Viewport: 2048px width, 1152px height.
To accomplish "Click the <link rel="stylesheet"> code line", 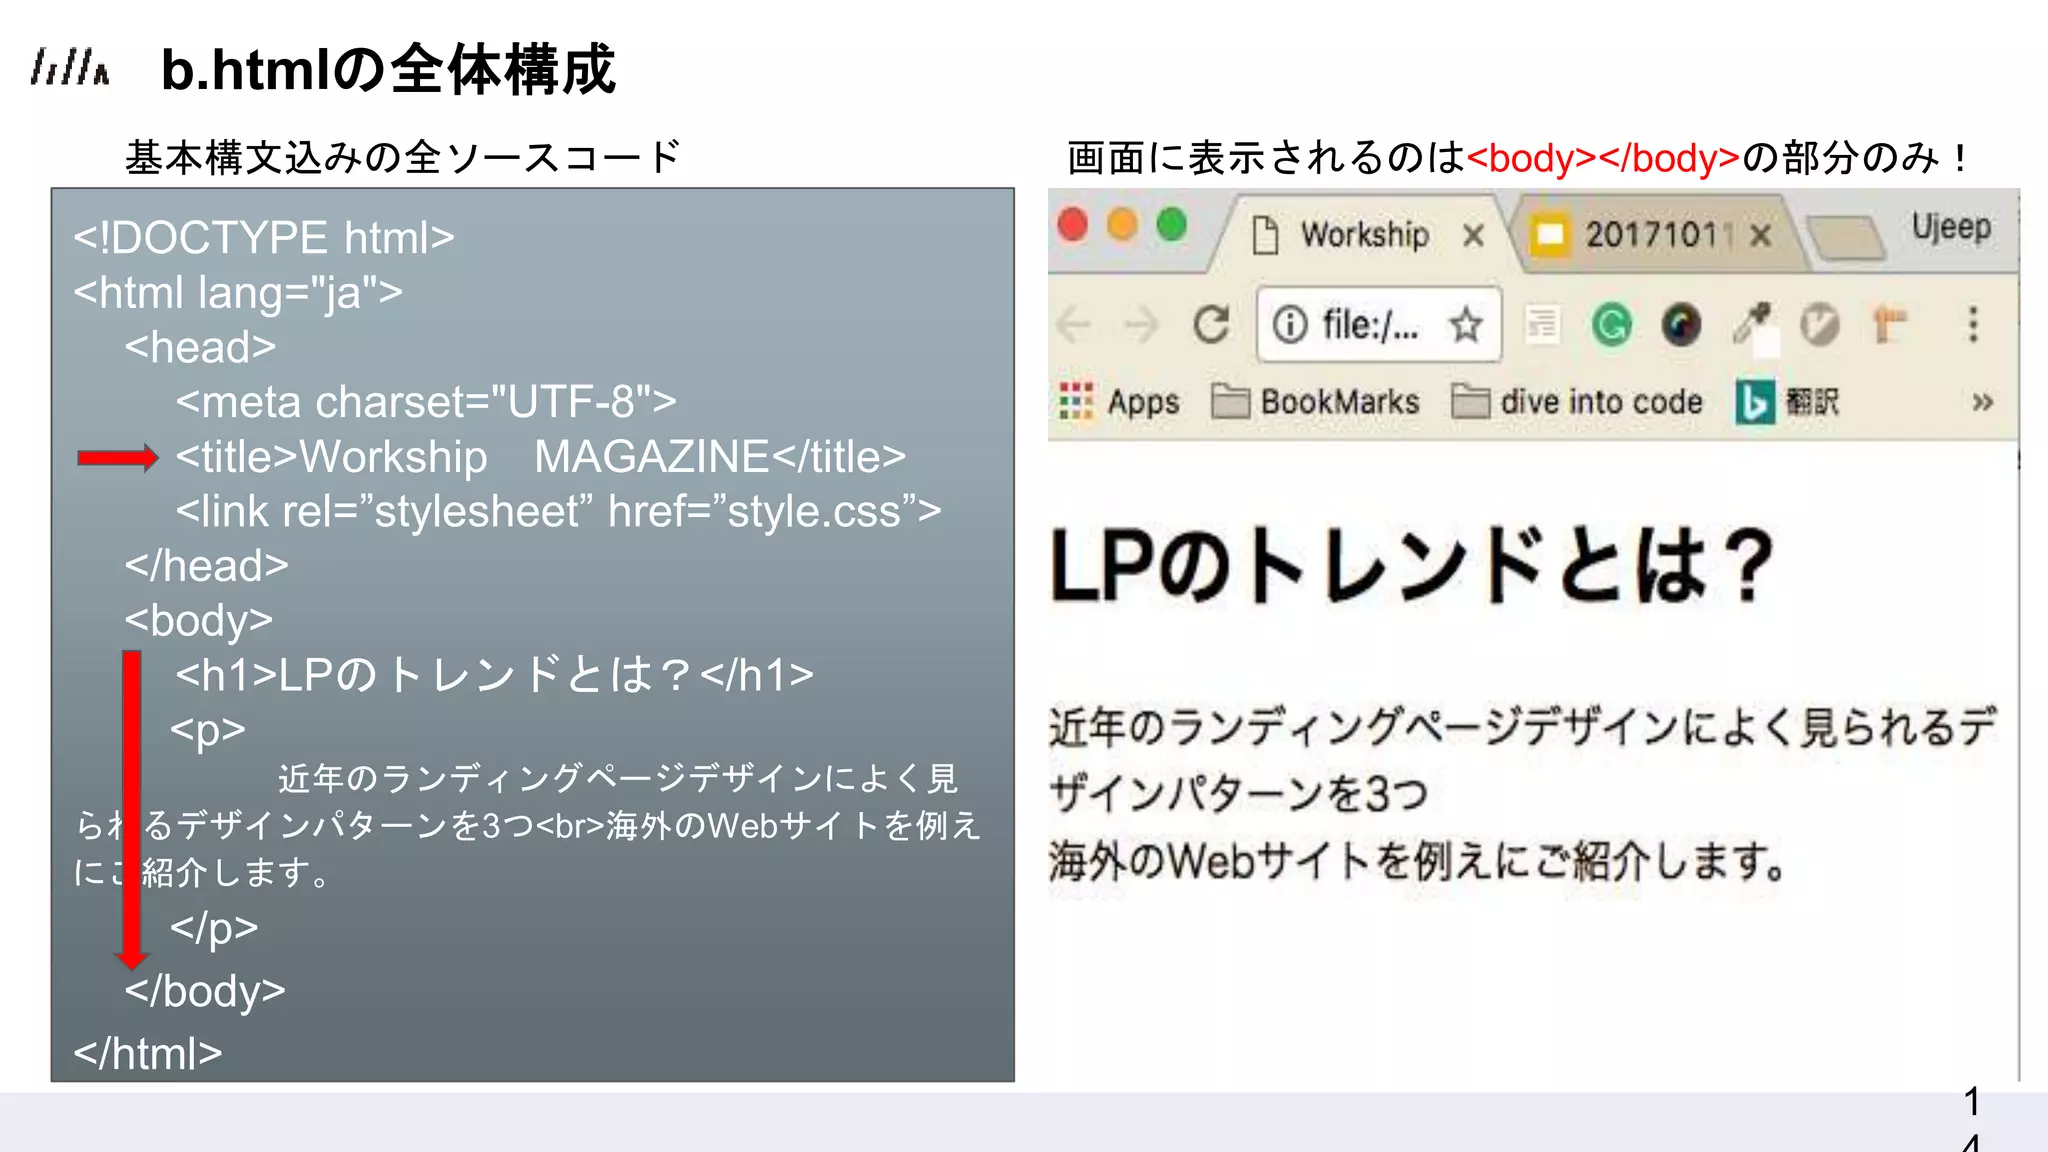I will click(x=558, y=511).
